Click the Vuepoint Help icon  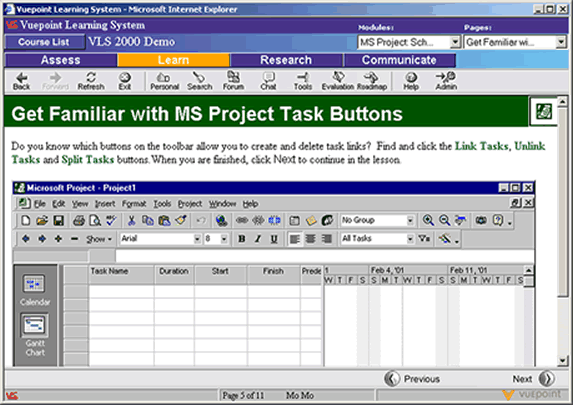[x=411, y=81]
